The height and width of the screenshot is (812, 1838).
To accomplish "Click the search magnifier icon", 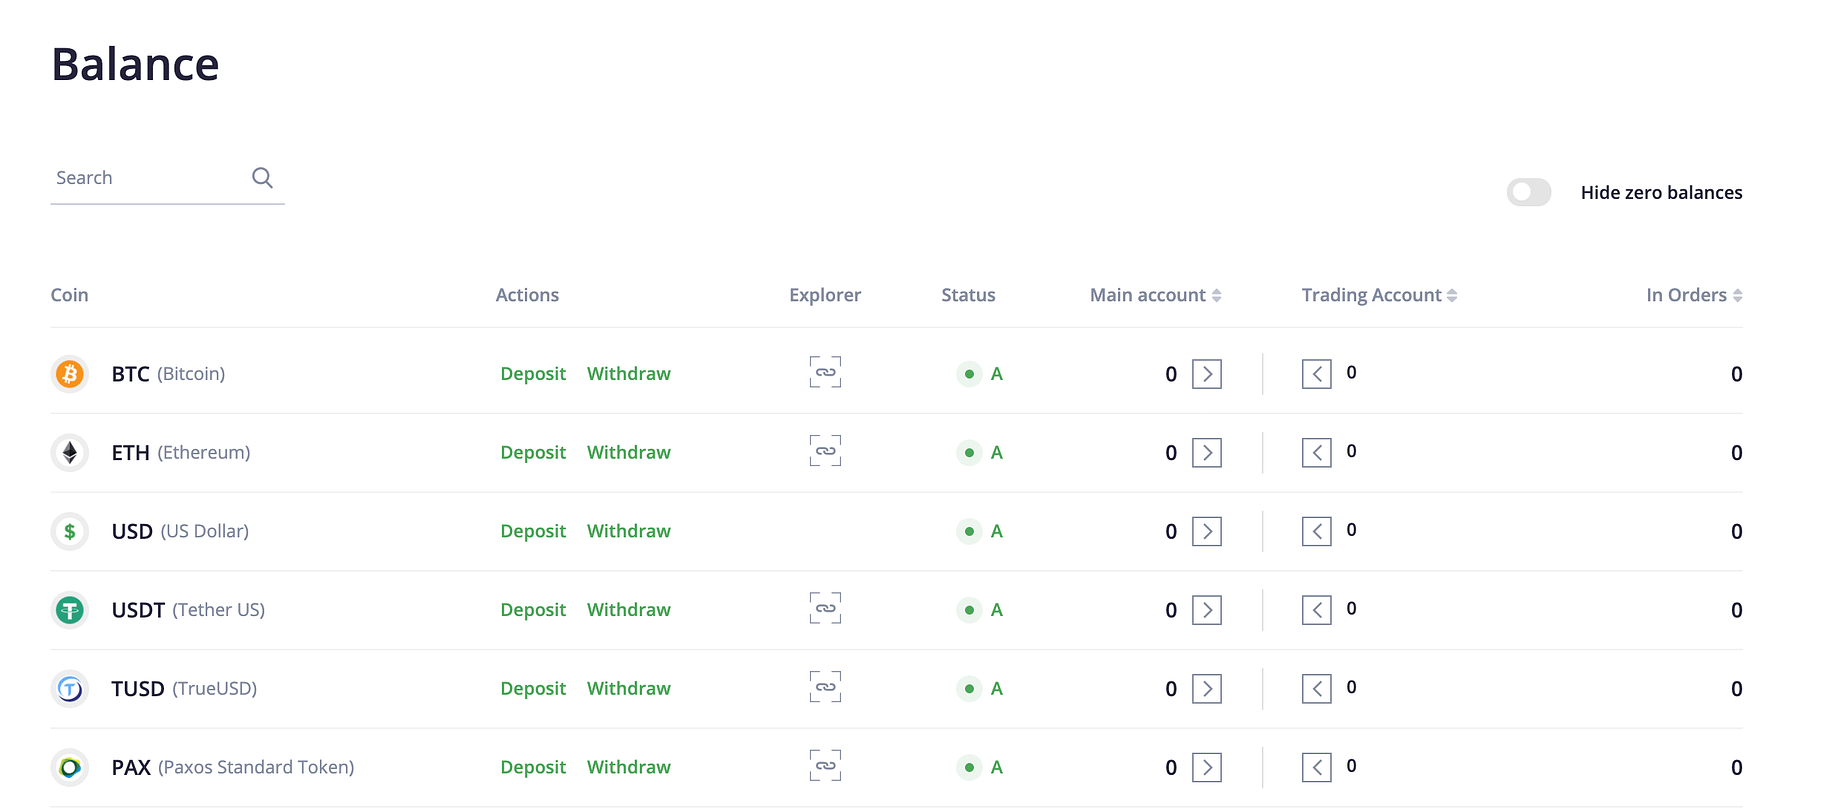I will point(262,178).
